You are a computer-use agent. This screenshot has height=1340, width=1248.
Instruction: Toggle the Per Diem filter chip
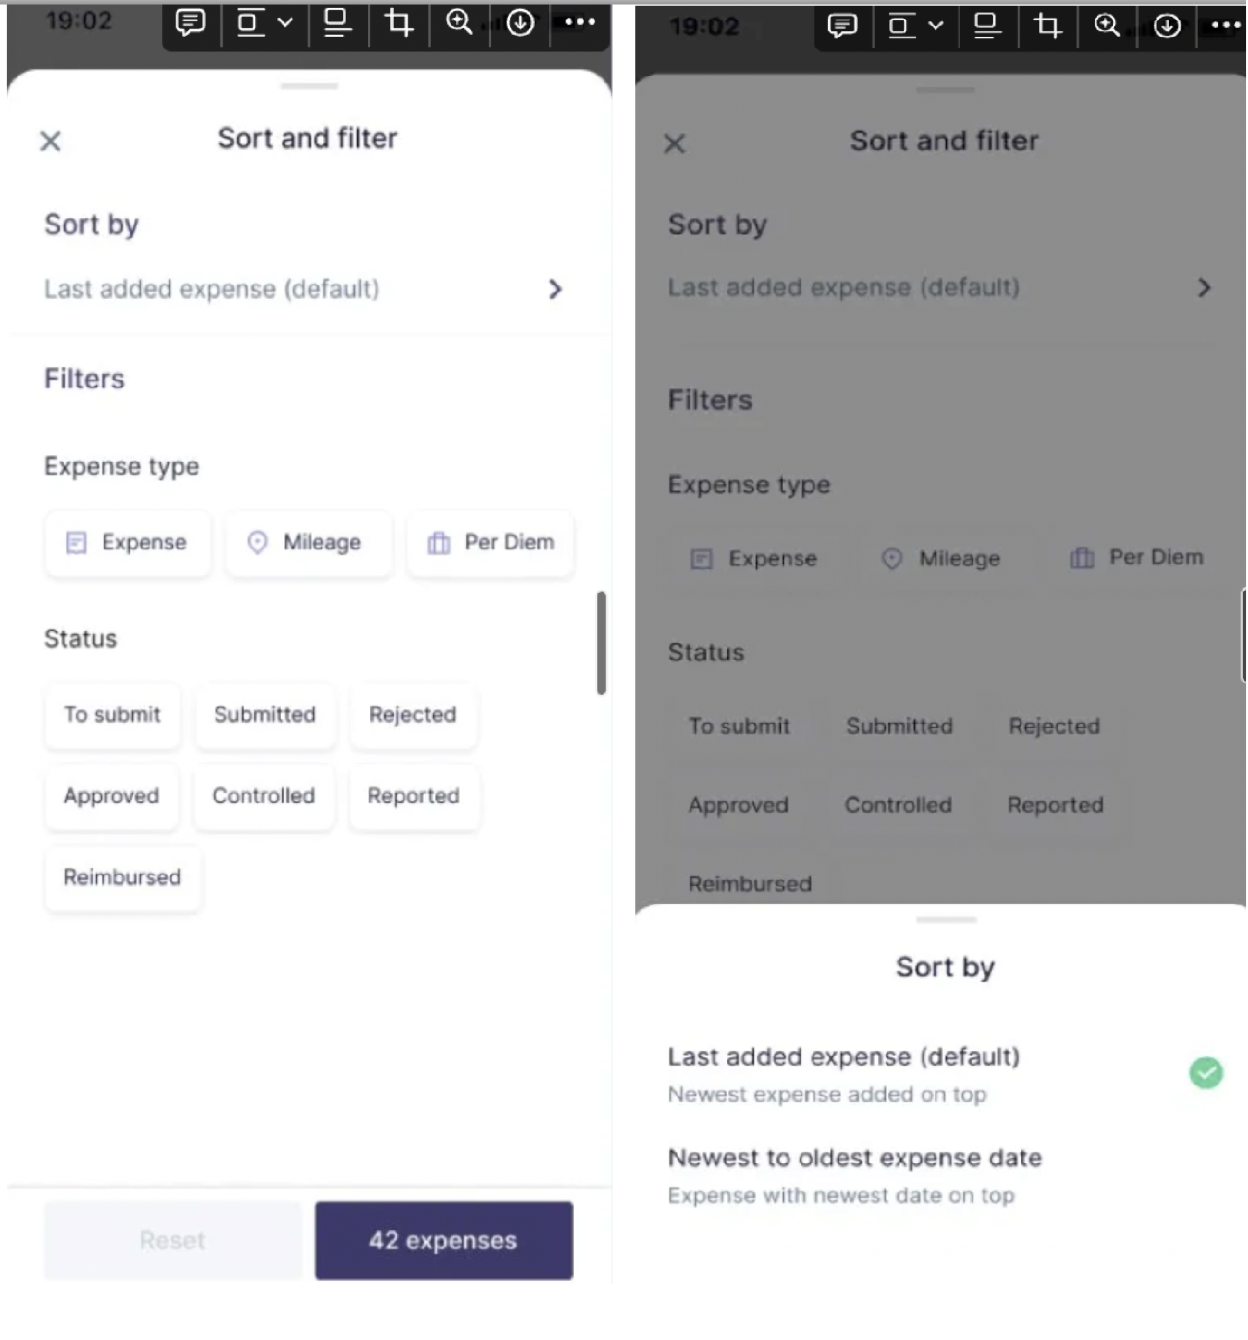click(491, 542)
